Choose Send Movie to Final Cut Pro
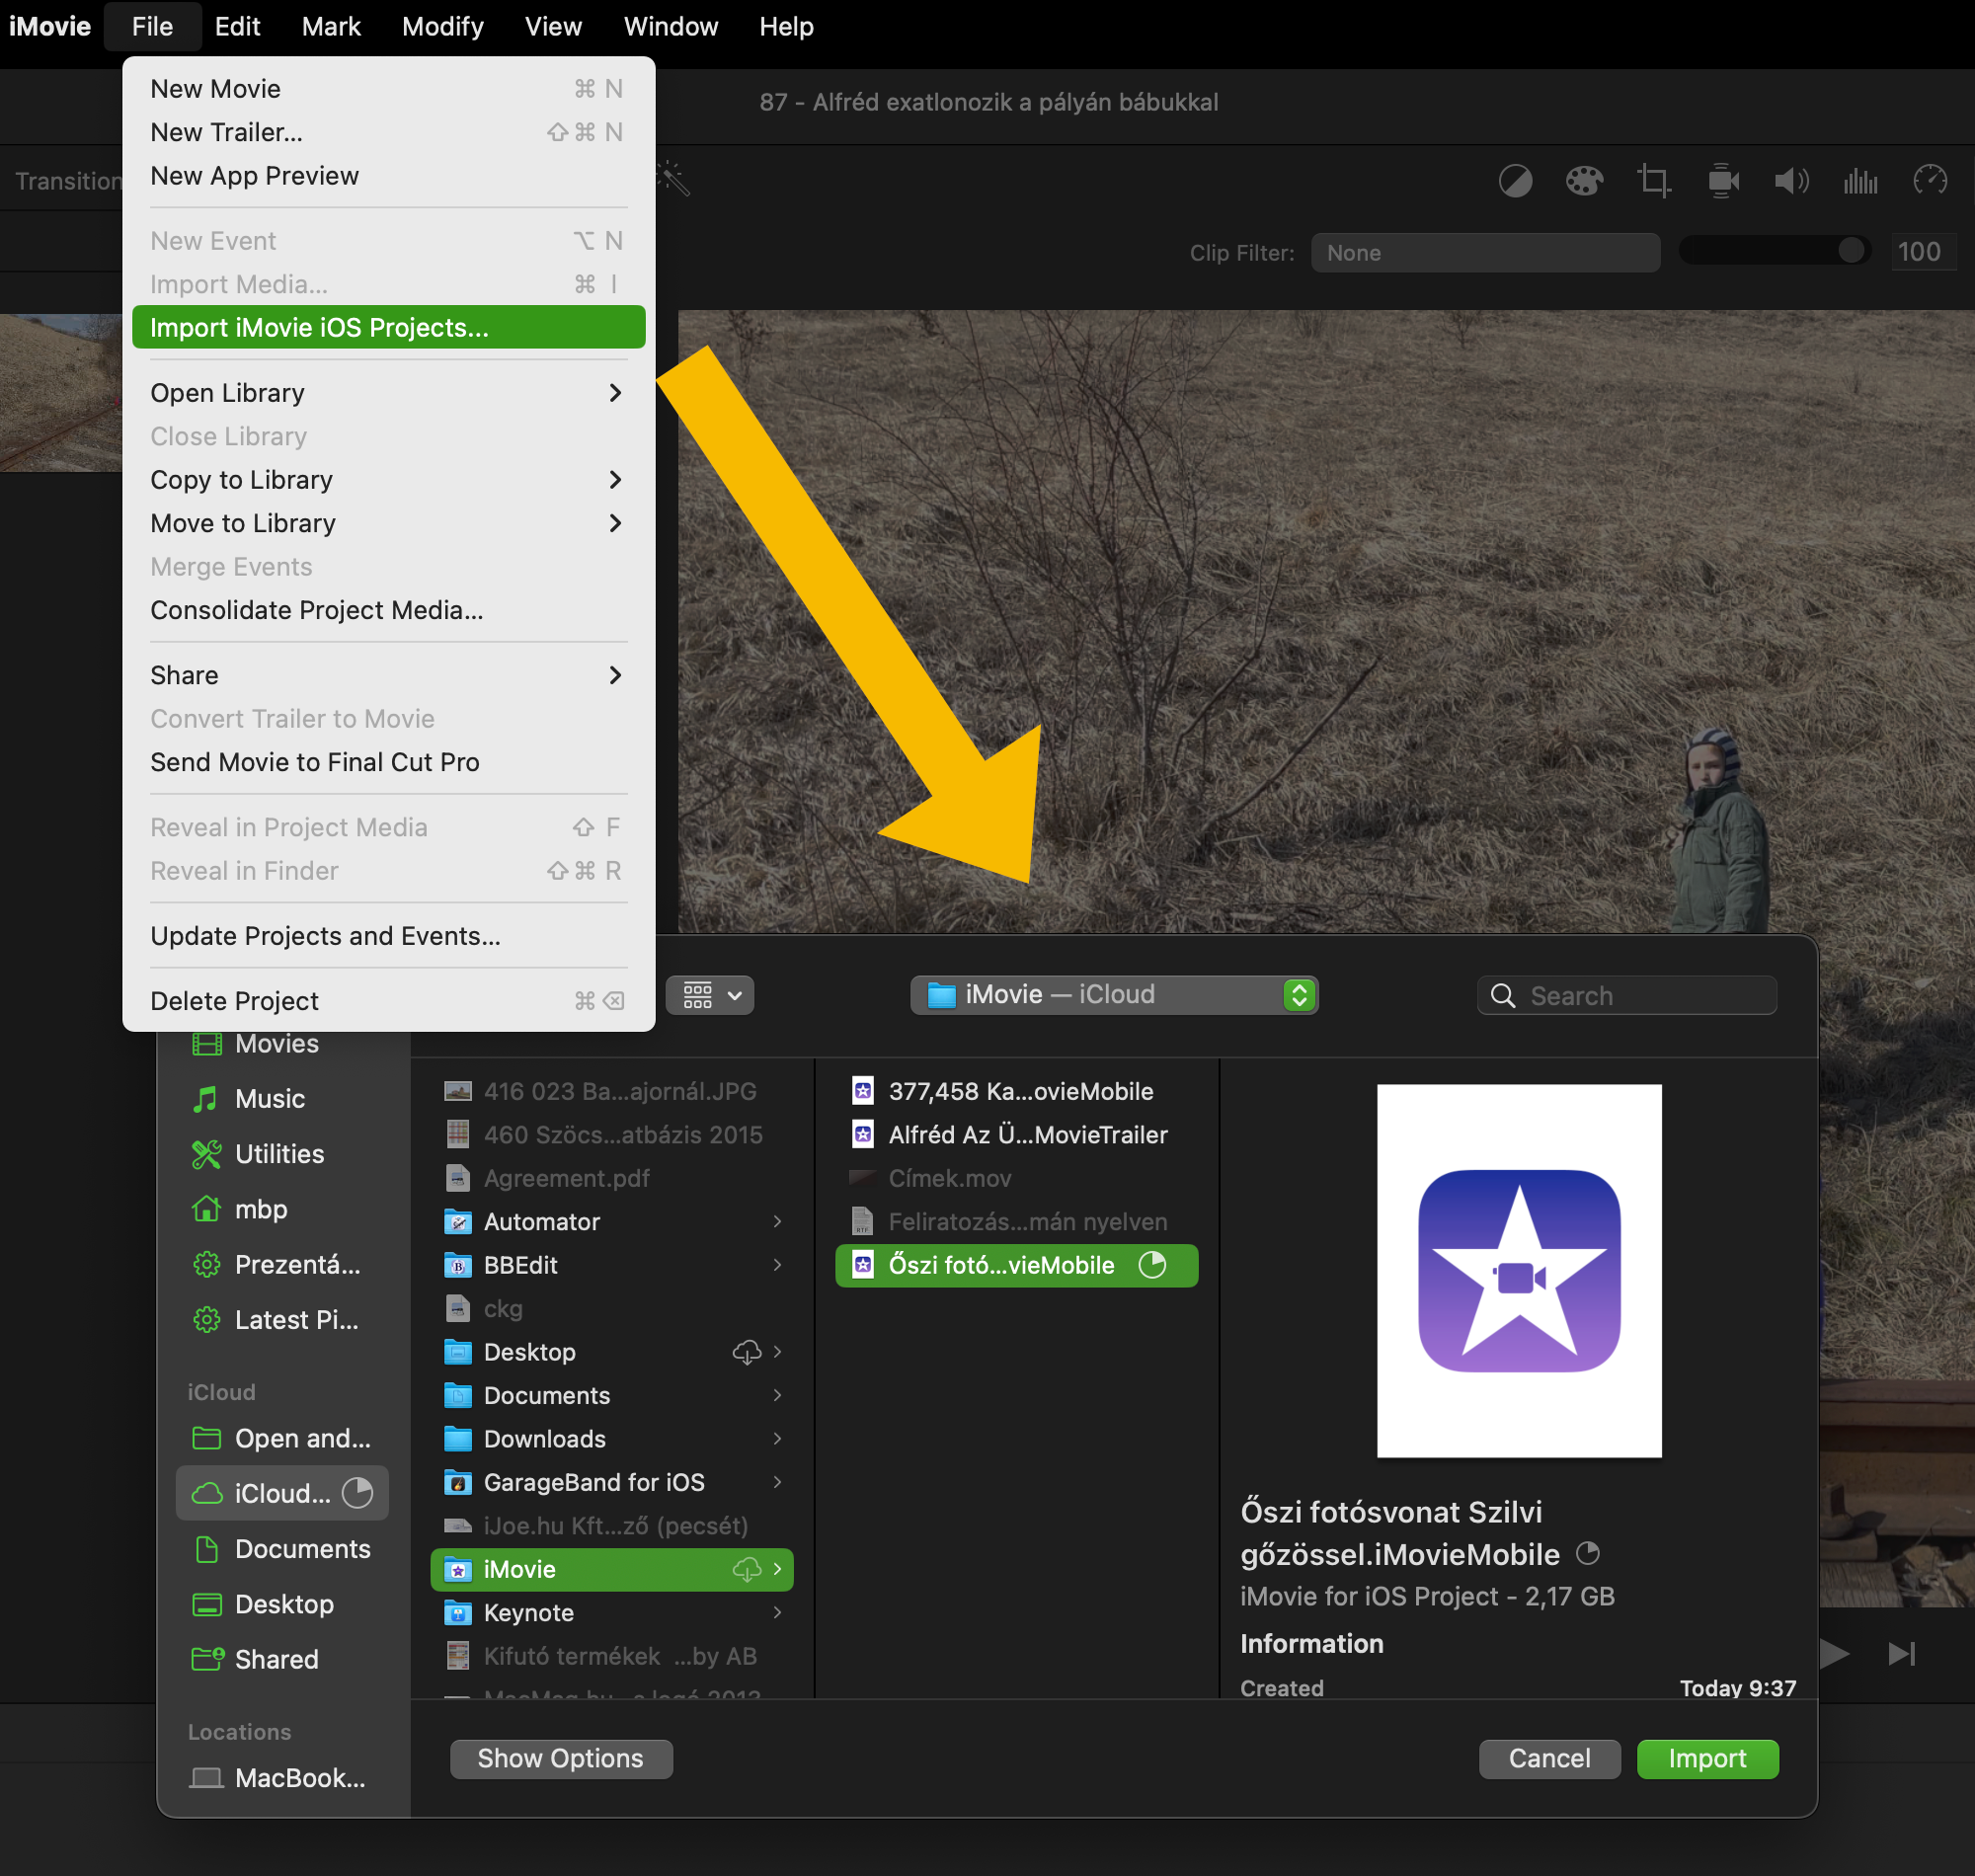 [388, 762]
